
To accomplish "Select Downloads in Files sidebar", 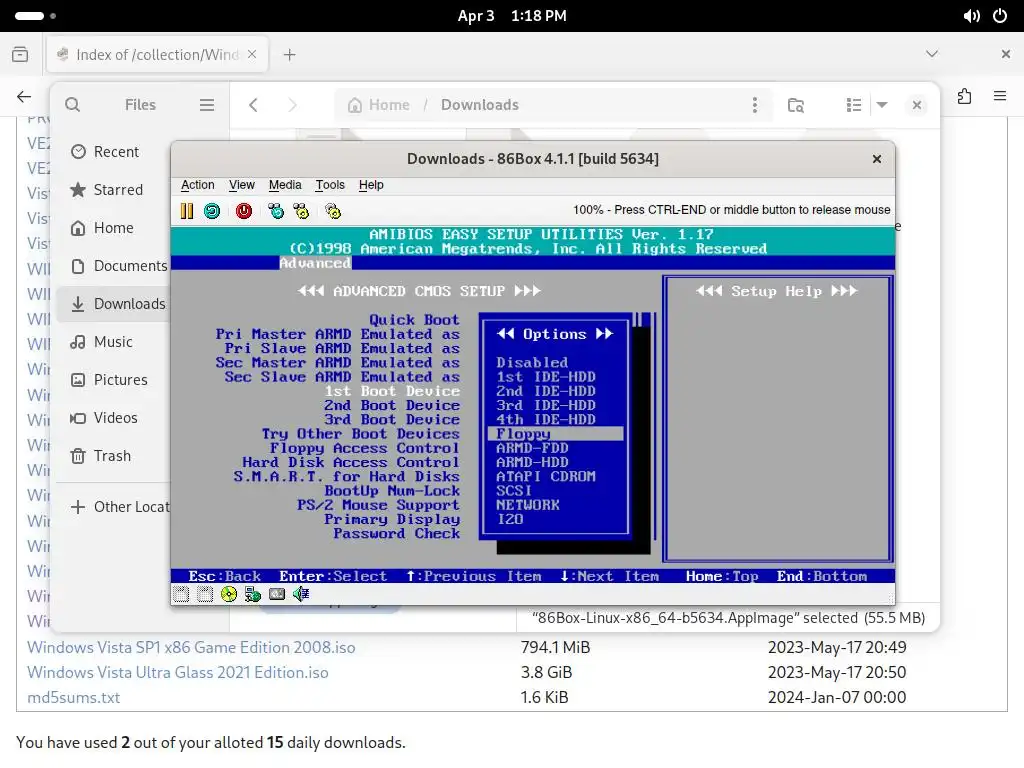I will [x=113, y=304].
